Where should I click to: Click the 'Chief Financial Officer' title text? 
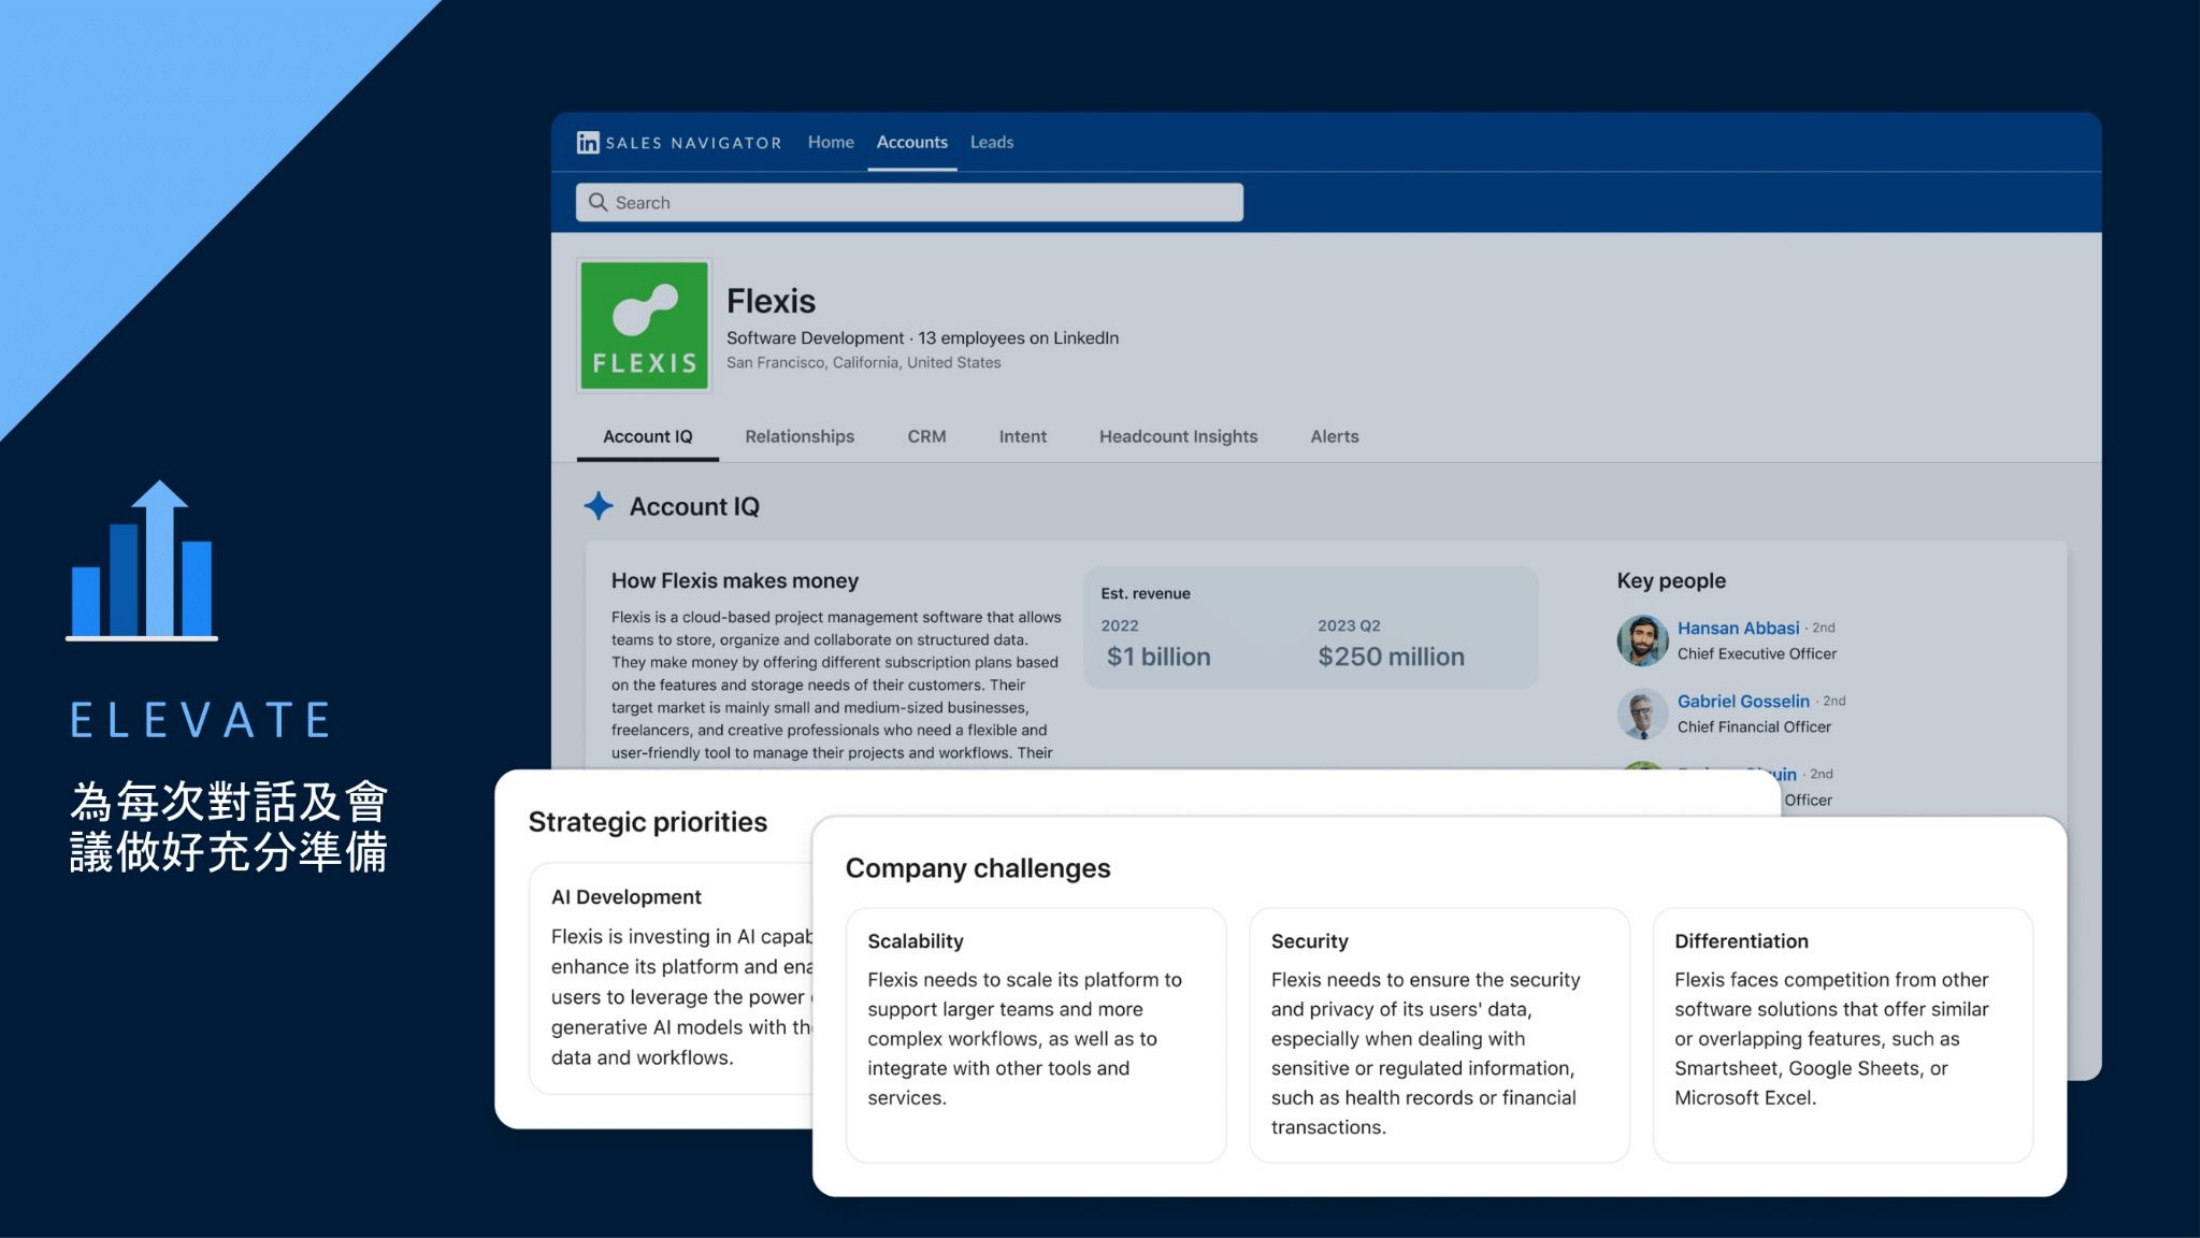coord(1754,727)
